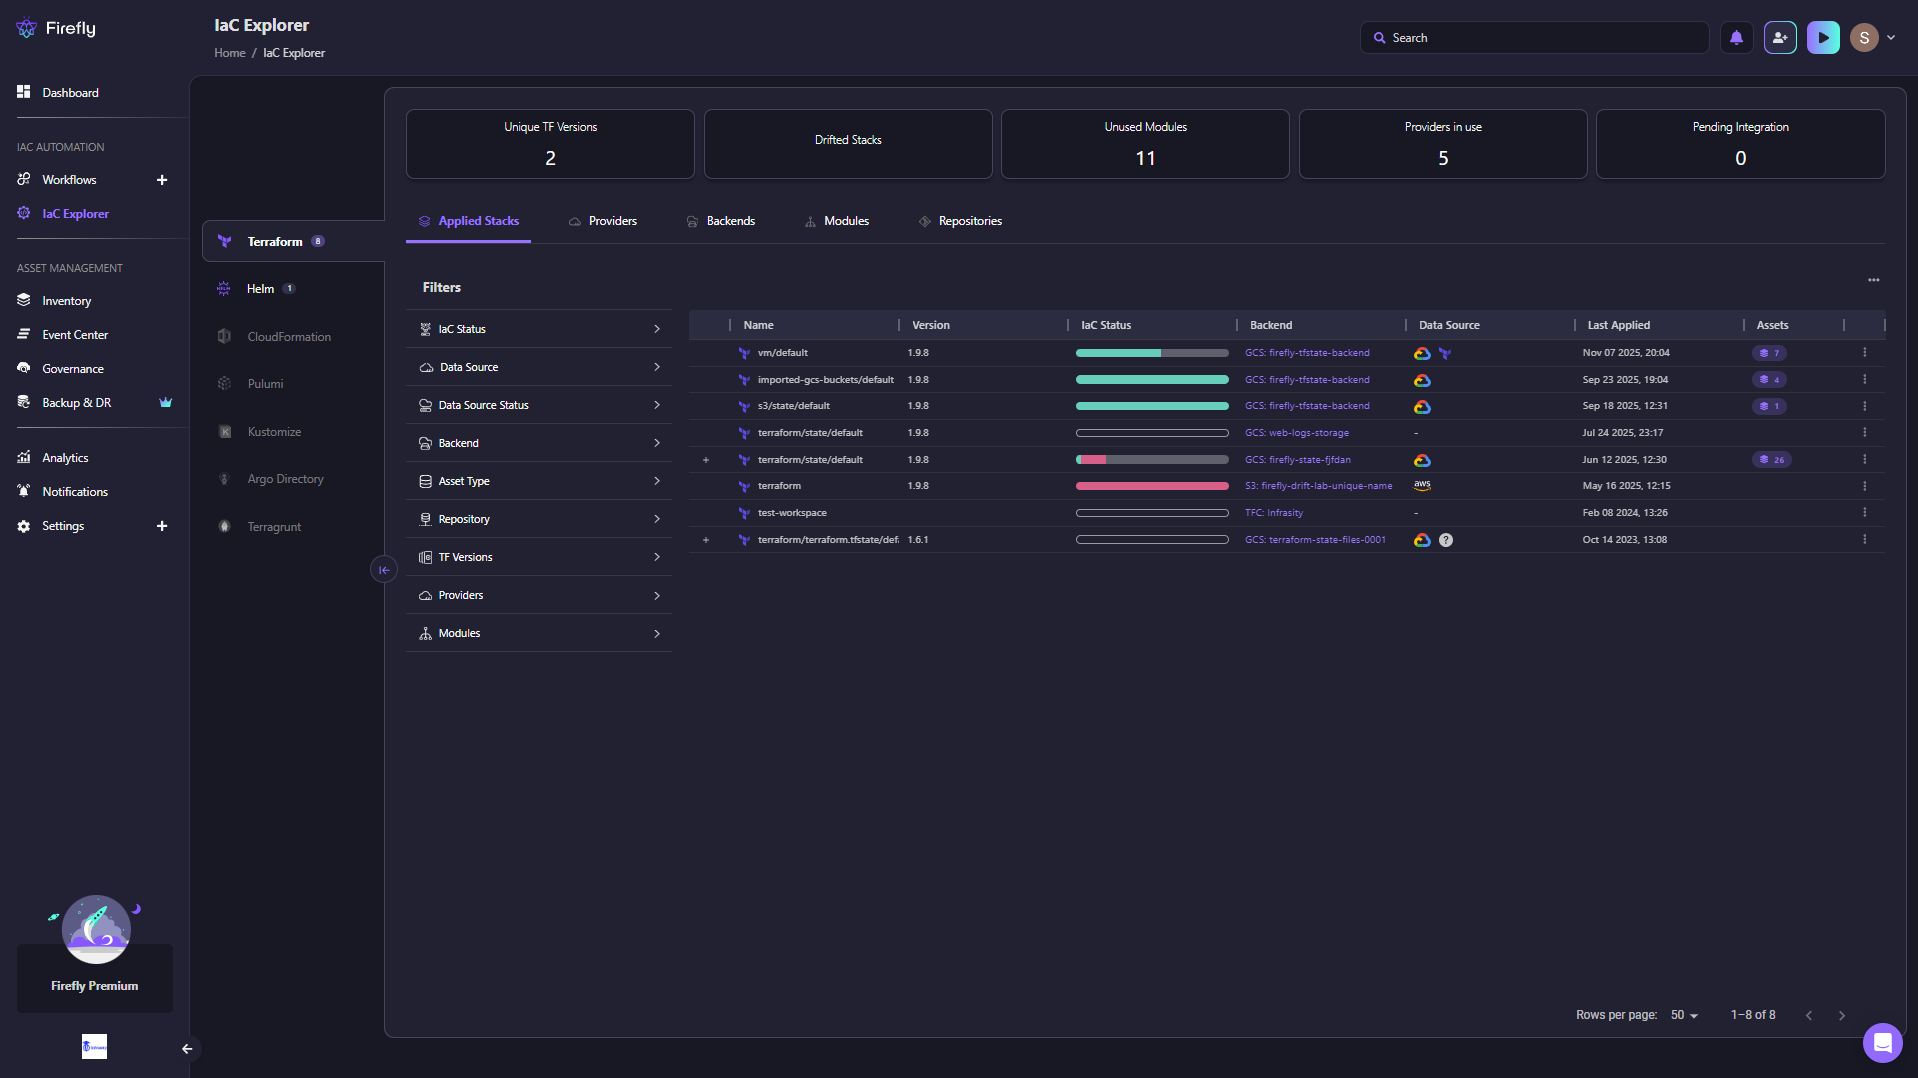Click the Drifted Stacks card
The width and height of the screenshot is (1918, 1078).
[848, 144]
